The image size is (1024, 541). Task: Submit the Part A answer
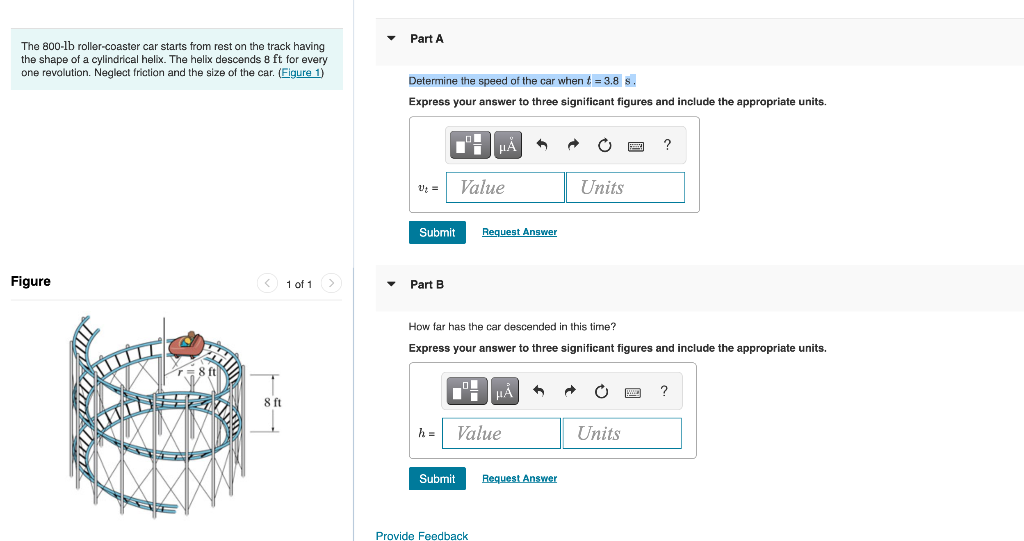(437, 233)
